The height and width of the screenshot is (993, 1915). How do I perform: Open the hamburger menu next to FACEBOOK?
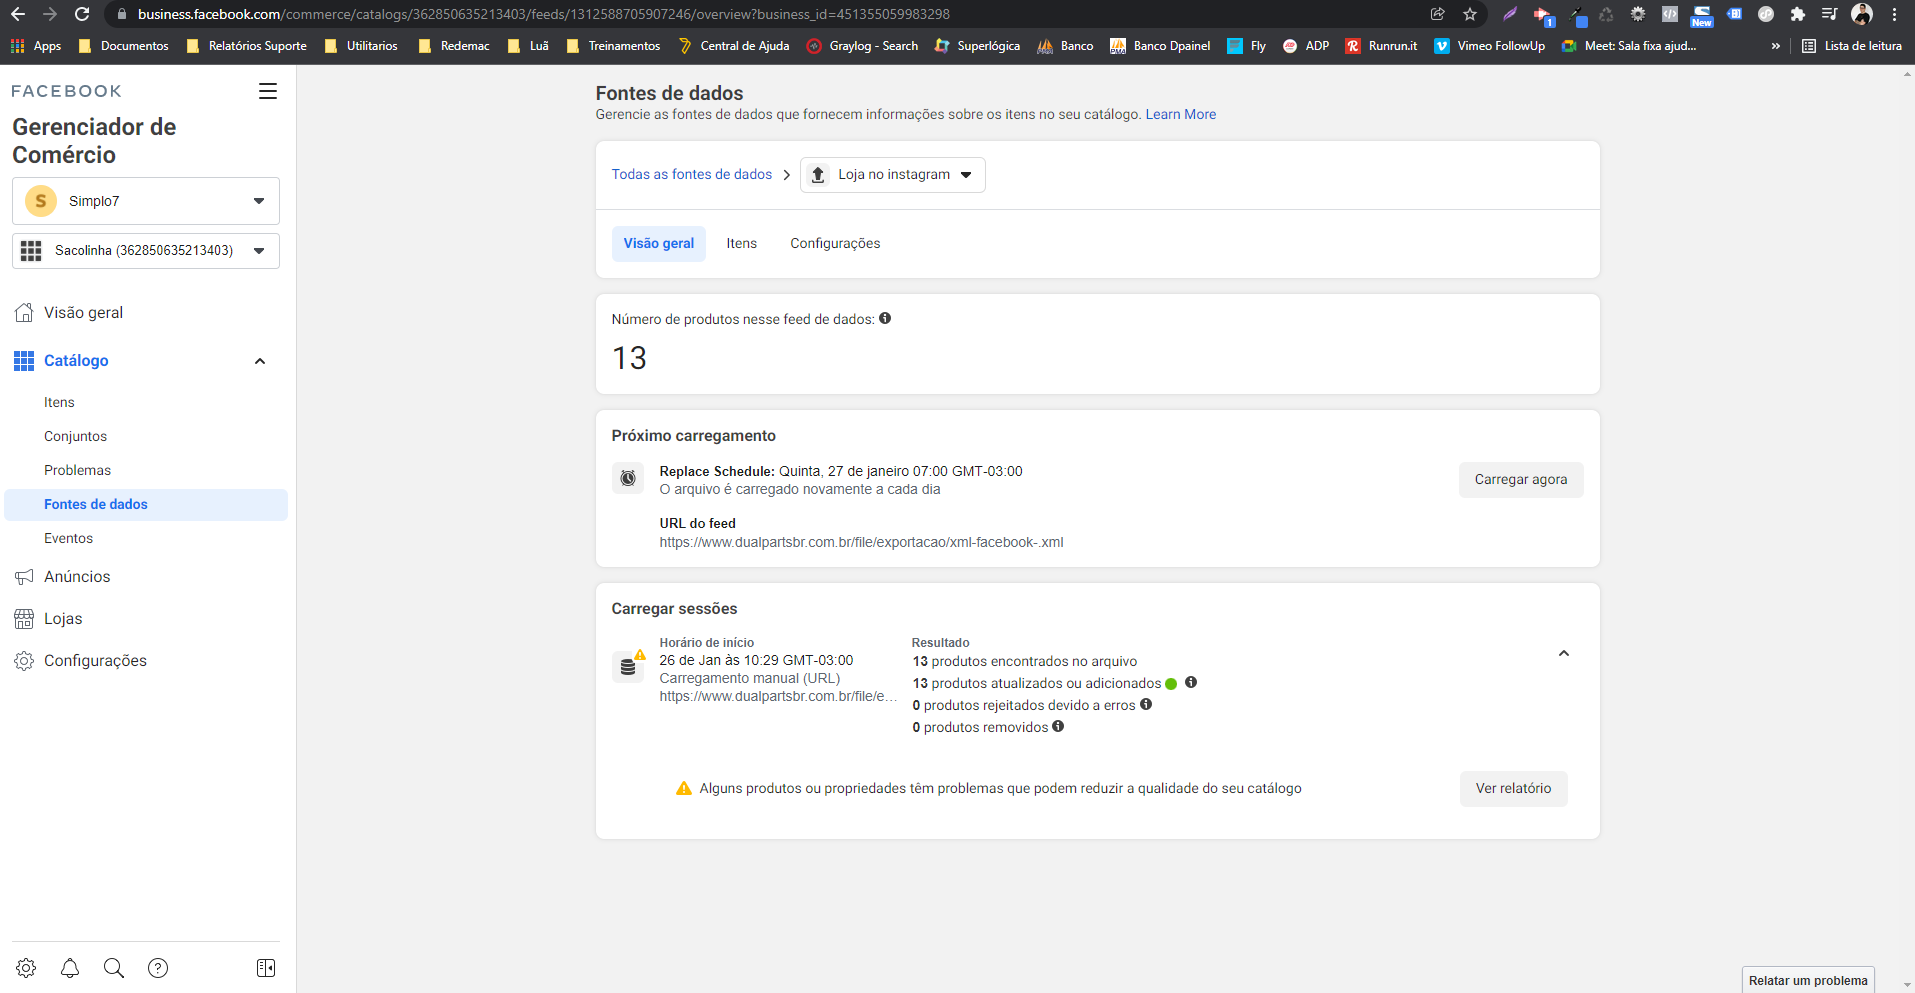pos(268,91)
